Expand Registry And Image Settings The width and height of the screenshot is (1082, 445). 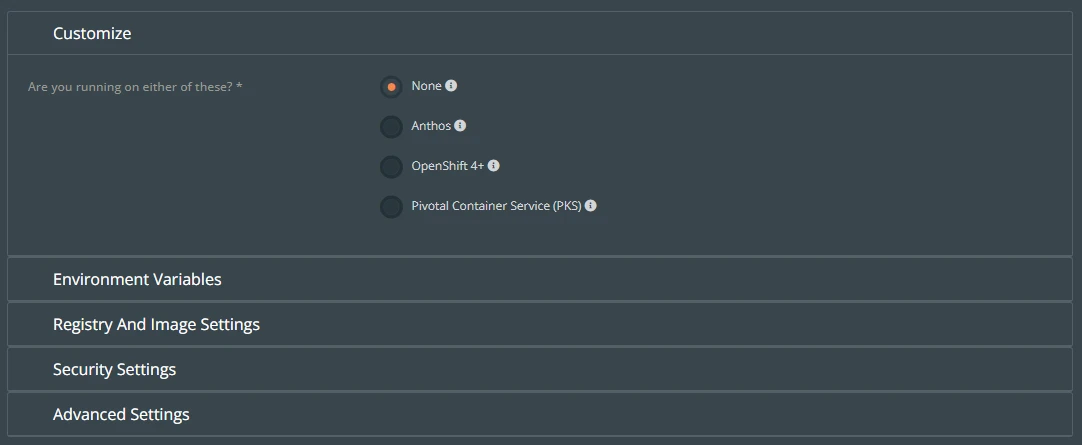pos(540,324)
